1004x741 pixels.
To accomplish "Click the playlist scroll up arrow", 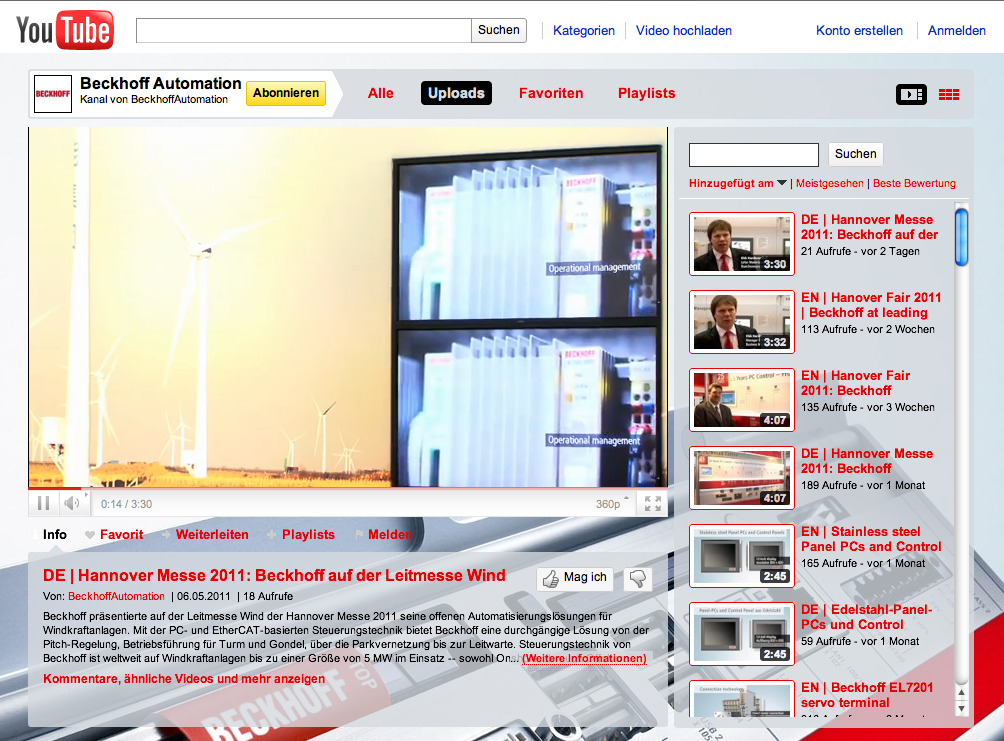I will (x=961, y=692).
